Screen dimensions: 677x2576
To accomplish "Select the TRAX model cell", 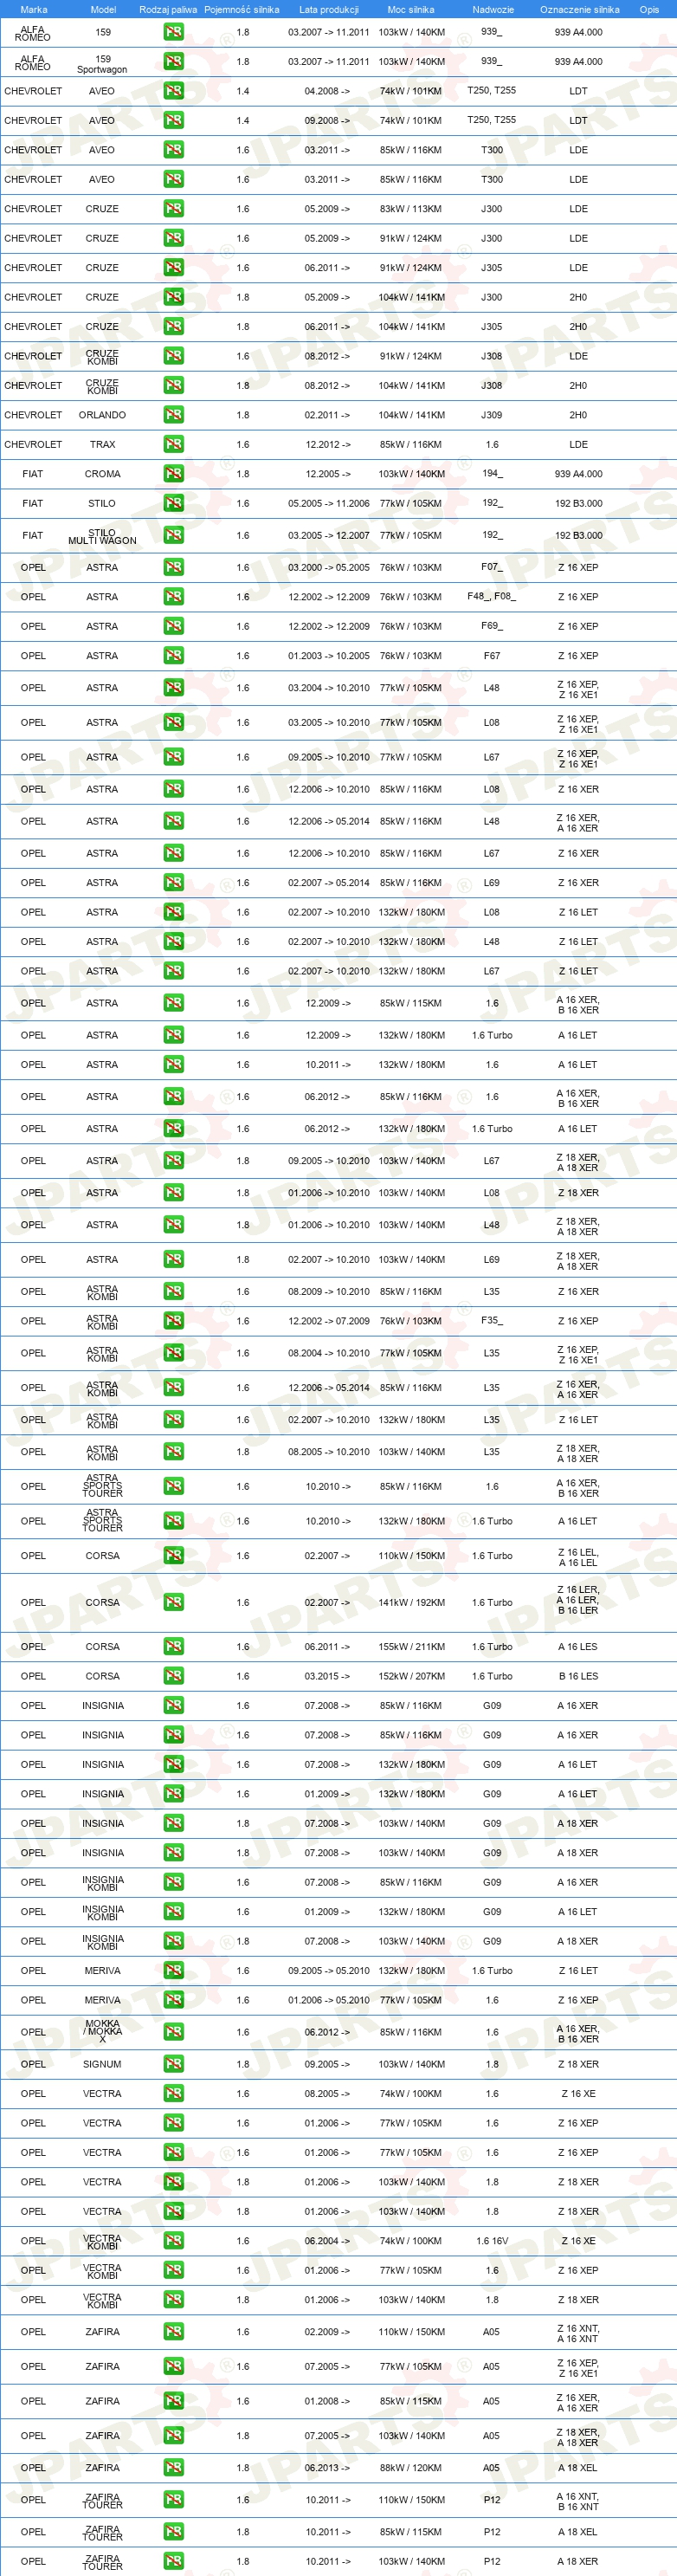I will (102, 444).
